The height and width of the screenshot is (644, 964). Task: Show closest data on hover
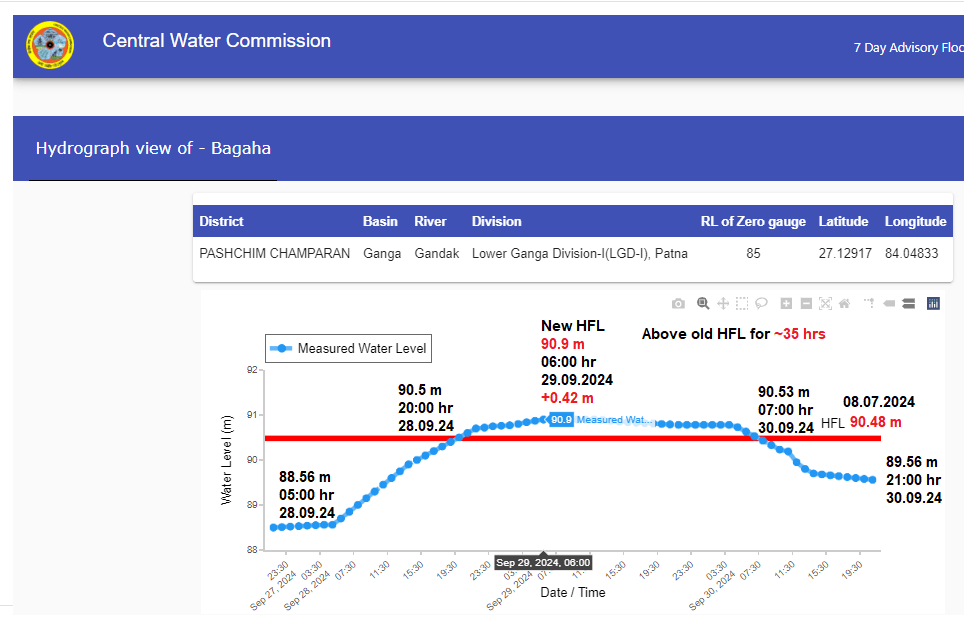pyautogui.click(x=888, y=303)
